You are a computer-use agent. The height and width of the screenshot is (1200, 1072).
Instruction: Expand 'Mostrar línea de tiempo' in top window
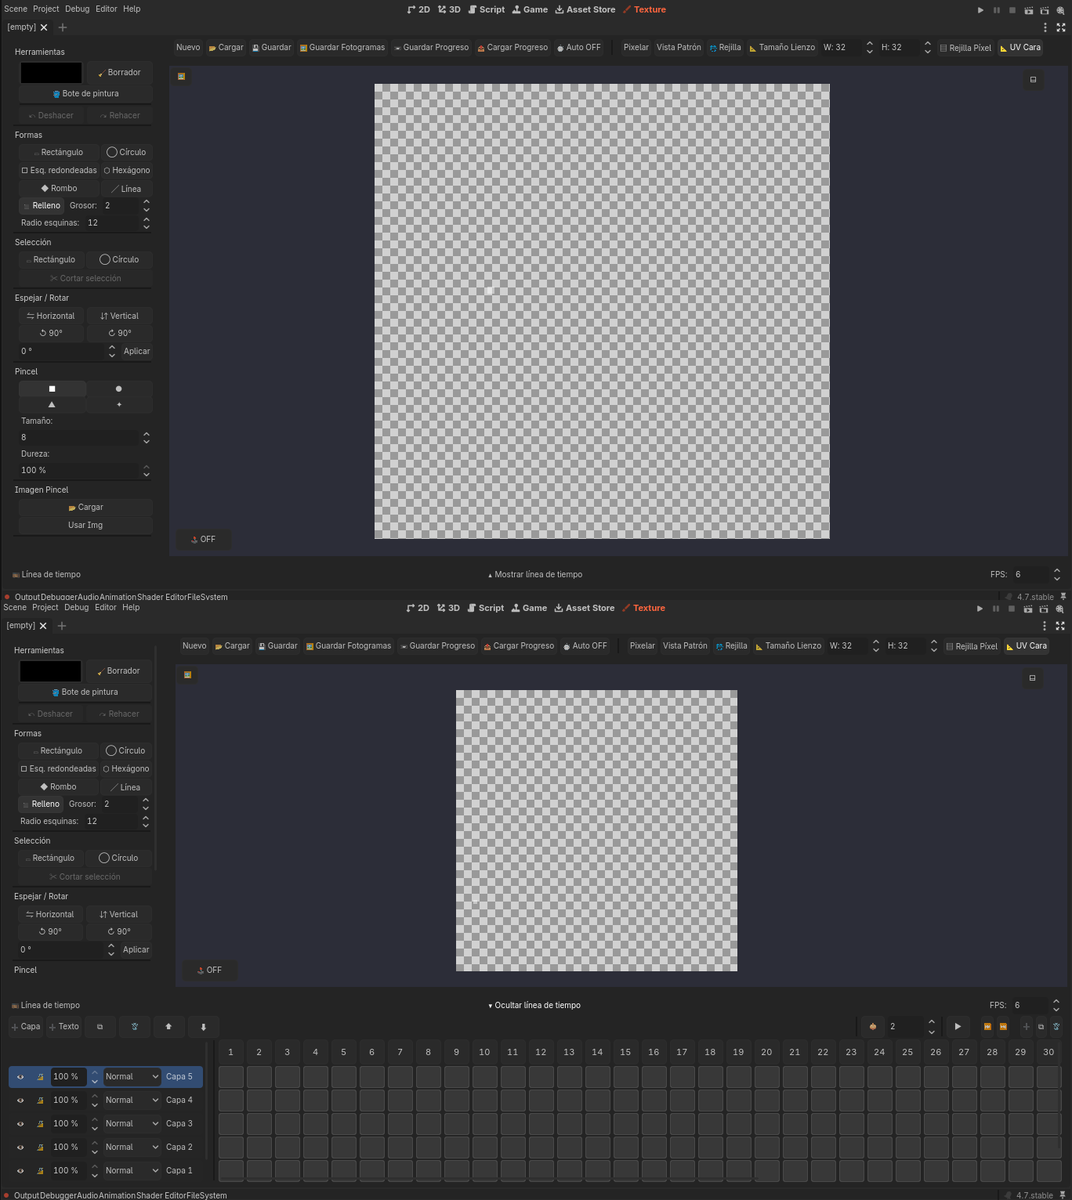pos(535,575)
